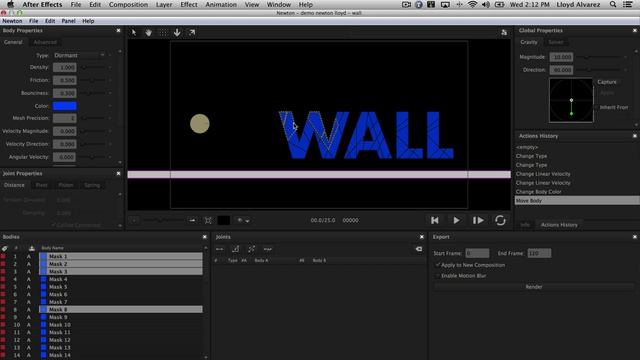Viewport: 640px width, 360px height.
Task: Toggle red marker for Mask 9
Action: coord(3,317)
